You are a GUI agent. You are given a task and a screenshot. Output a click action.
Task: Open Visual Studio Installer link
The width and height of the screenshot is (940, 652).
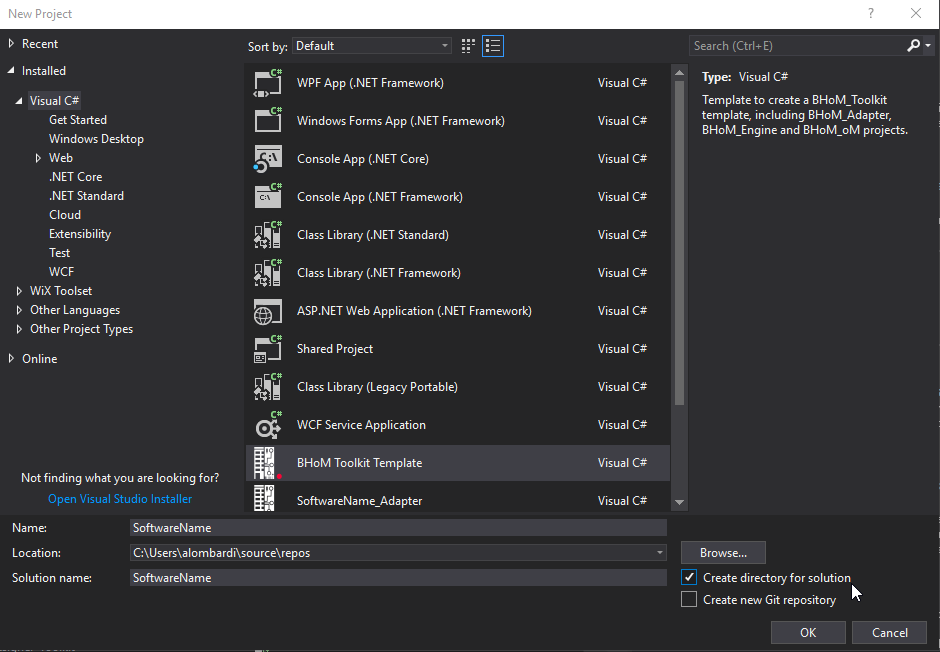pos(120,499)
